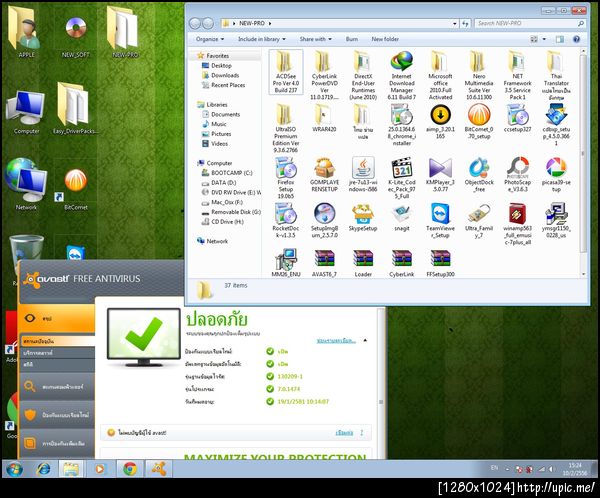The height and width of the screenshot is (498, 600).
Task: Toggle the Explorer preview pane button
Action: pyautogui.click(x=559, y=39)
